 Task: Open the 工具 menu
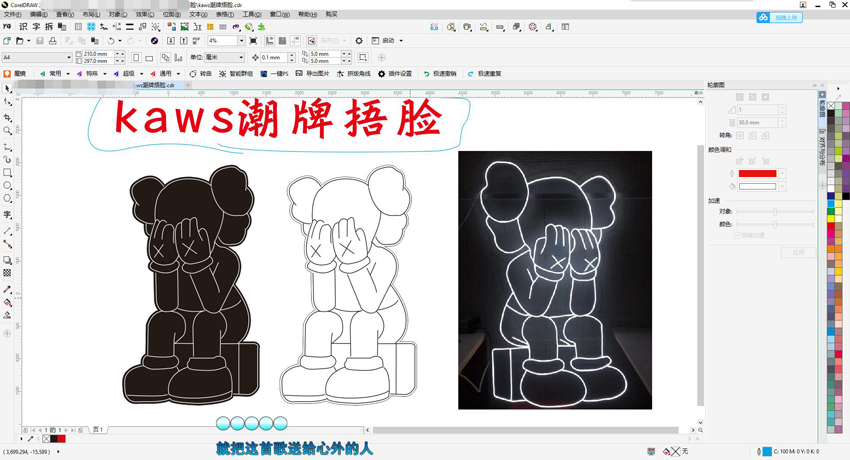pos(252,15)
